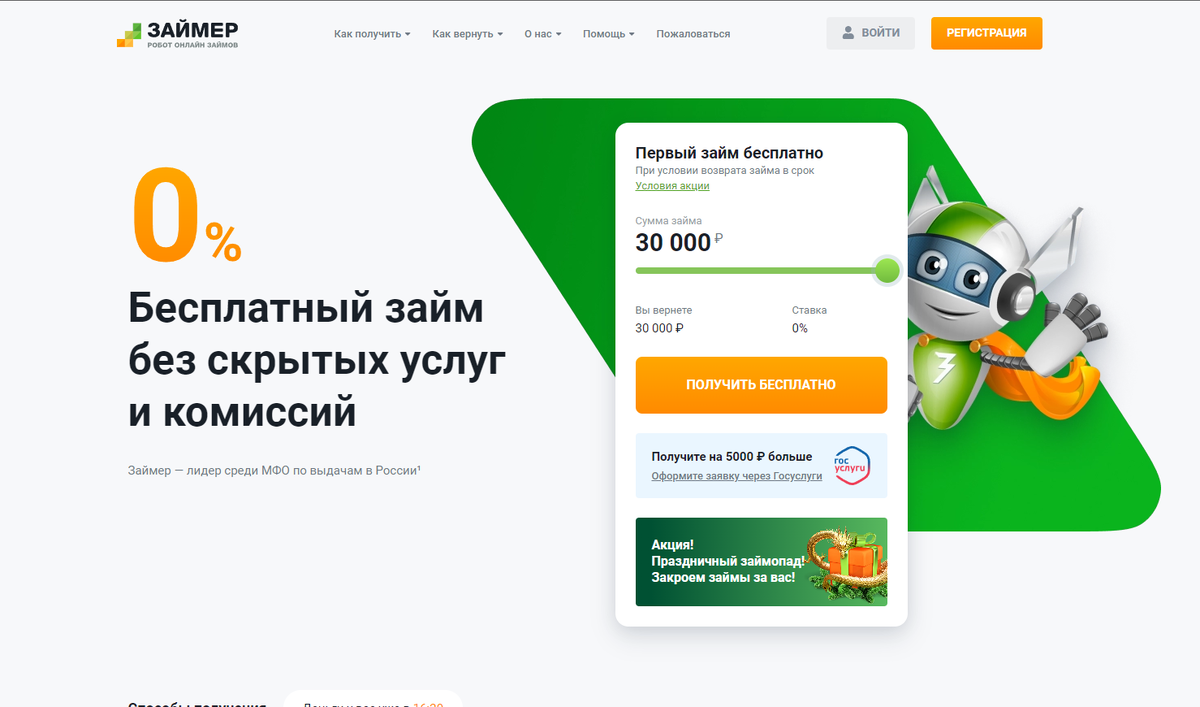
Task: Select the Пожаловаться menu item
Action: (x=693, y=34)
